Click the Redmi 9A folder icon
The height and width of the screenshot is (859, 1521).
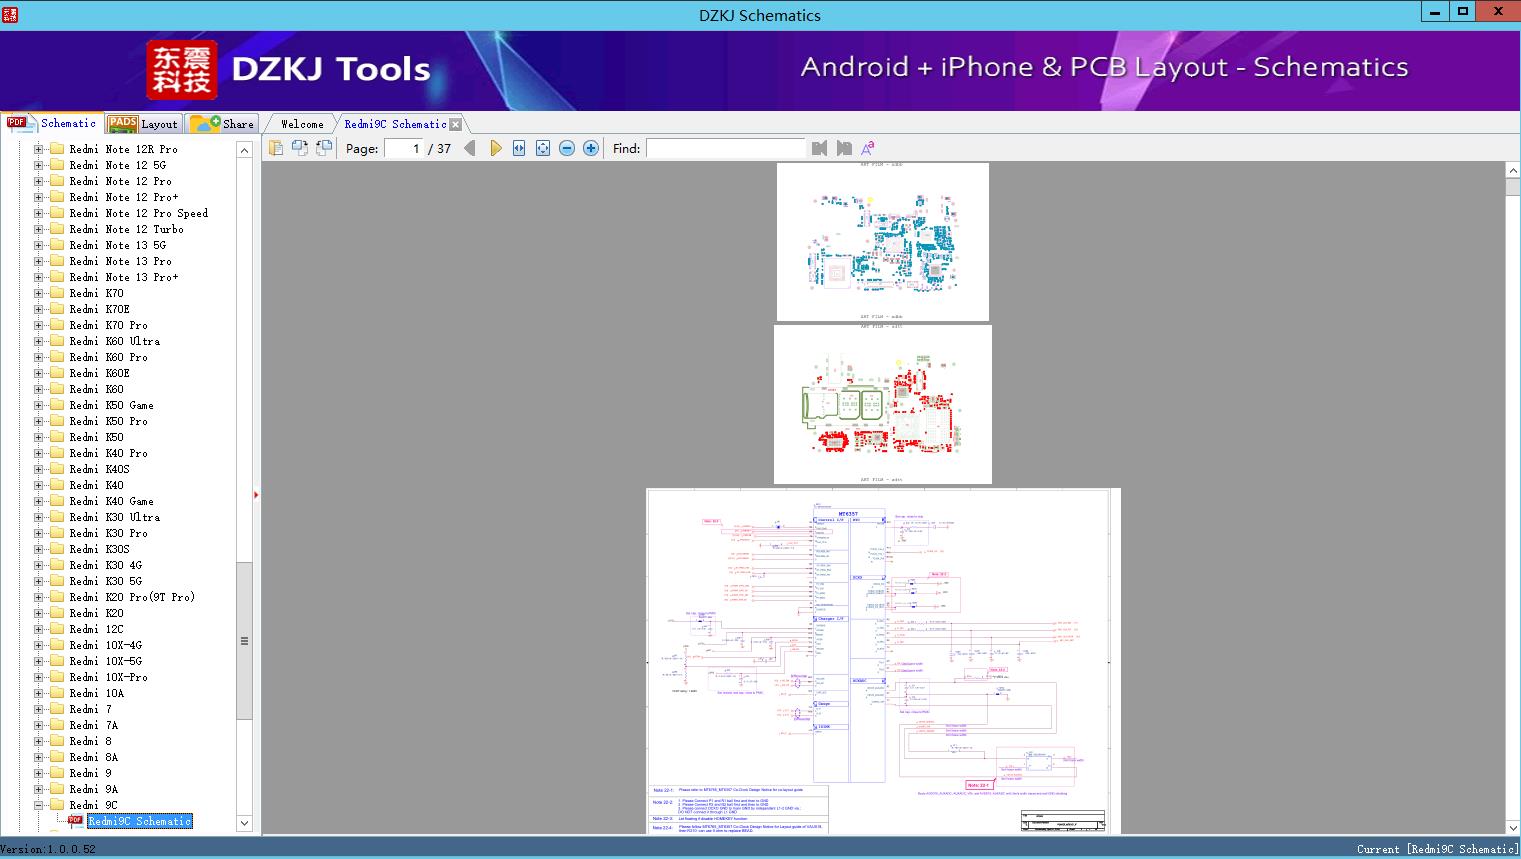(57, 789)
